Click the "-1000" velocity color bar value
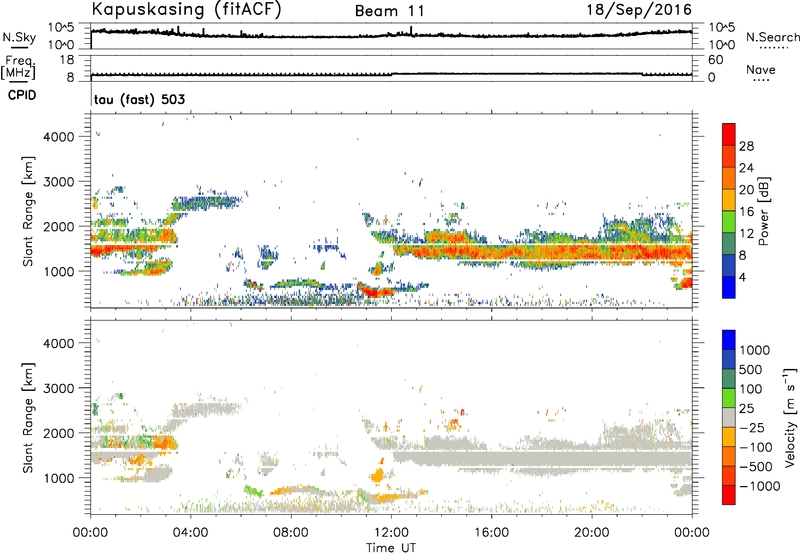The image size is (800, 554). (759, 486)
